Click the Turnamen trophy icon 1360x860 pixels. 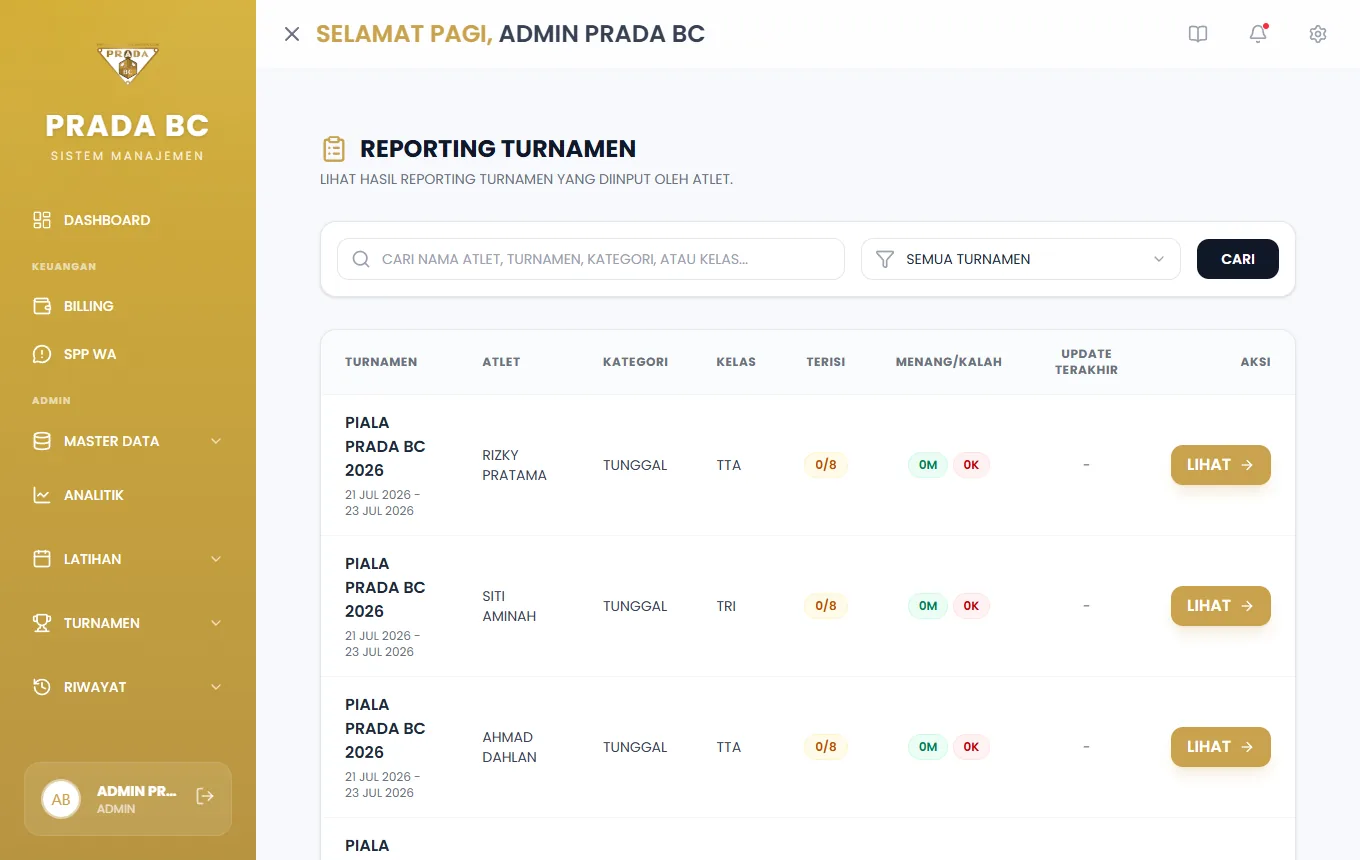(x=42, y=623)
